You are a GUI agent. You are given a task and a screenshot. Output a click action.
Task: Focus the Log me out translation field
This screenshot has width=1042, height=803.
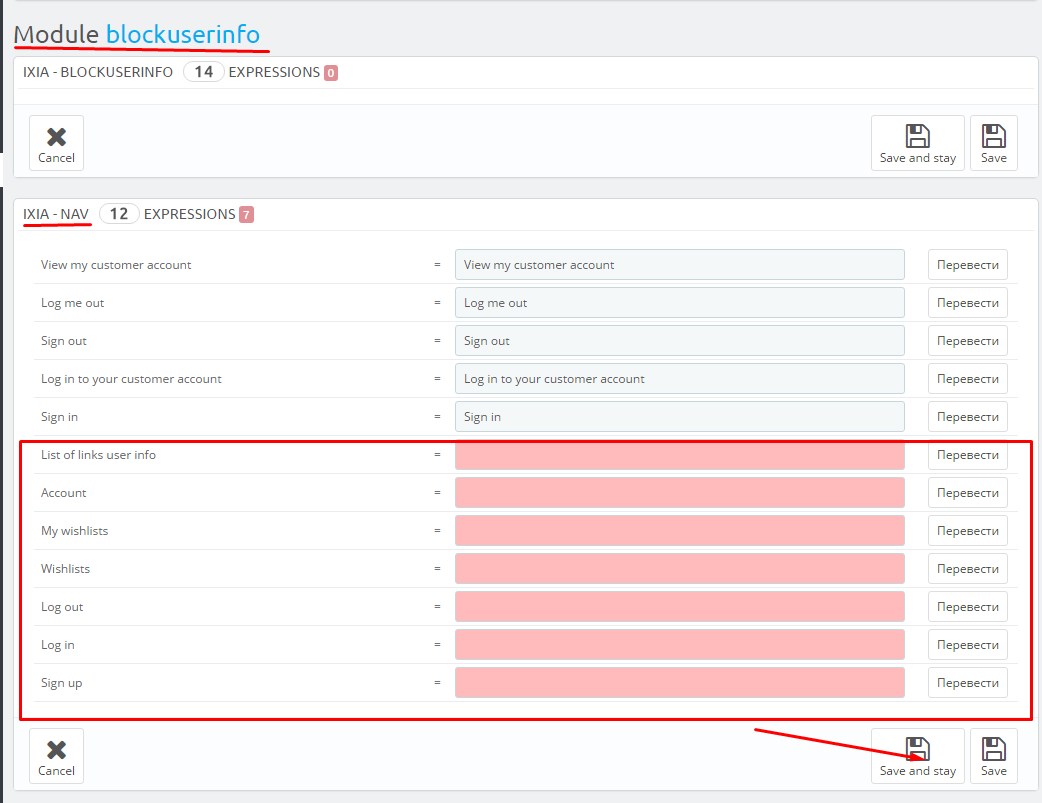click(679, 302)
